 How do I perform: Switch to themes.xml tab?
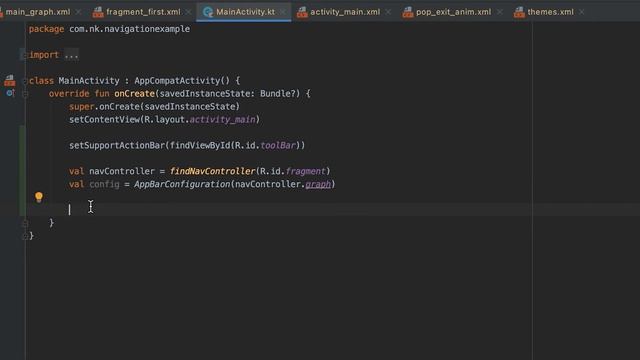[550, 12]
